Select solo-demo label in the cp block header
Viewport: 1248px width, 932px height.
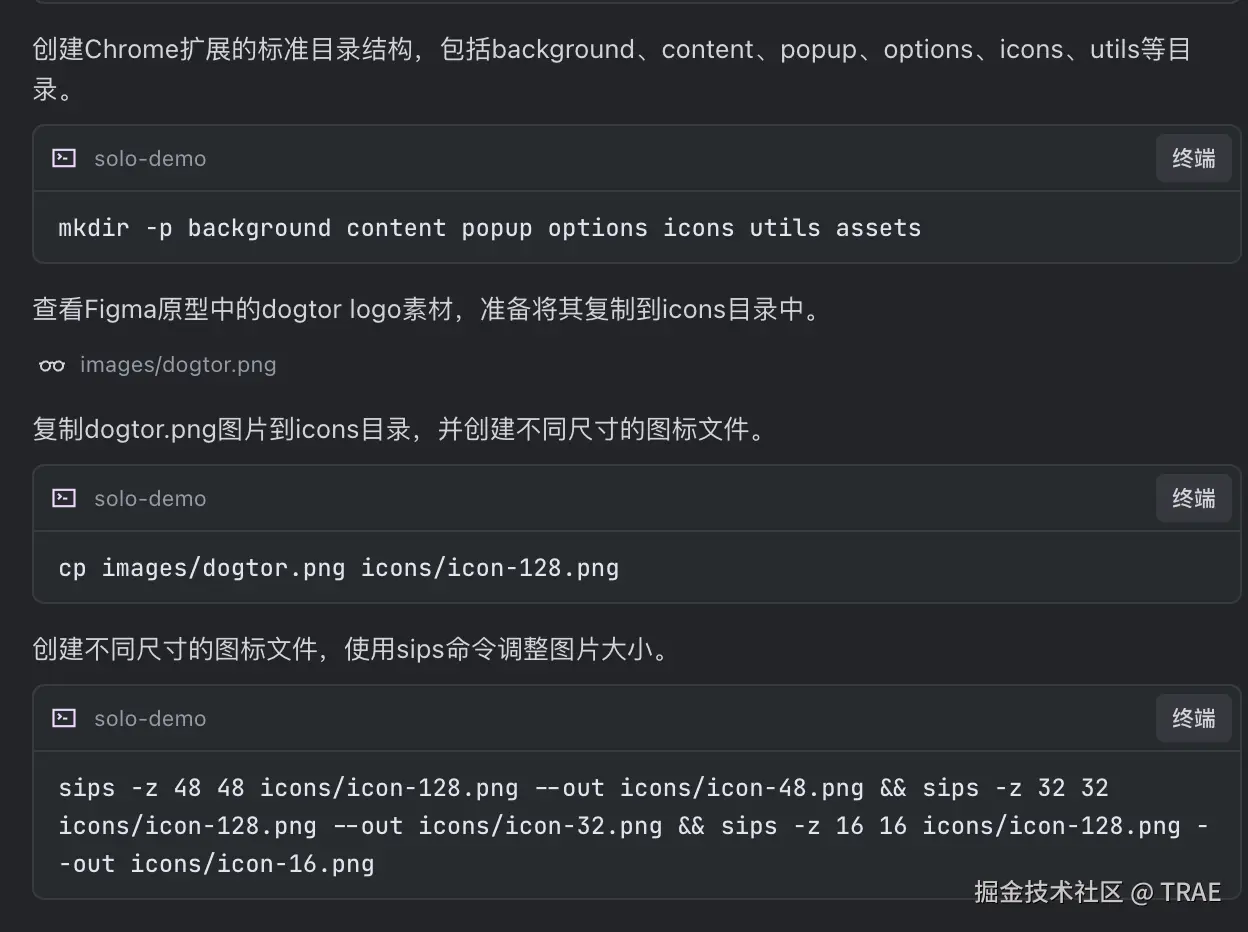point(150,498)
